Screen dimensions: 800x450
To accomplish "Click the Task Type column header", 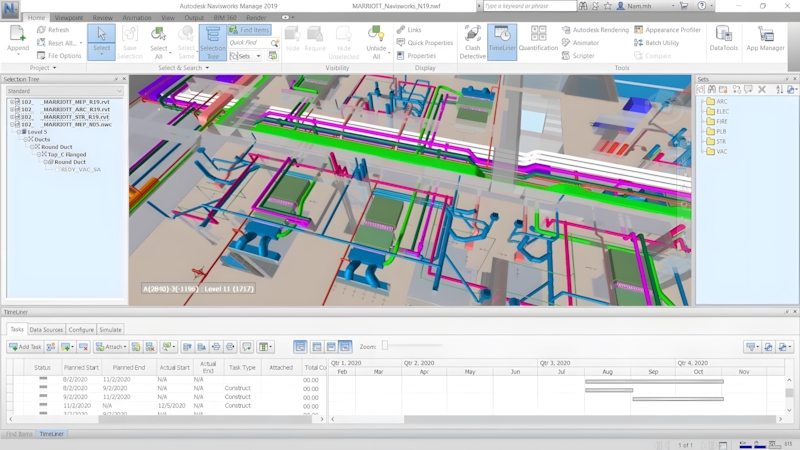I will 242,367.
